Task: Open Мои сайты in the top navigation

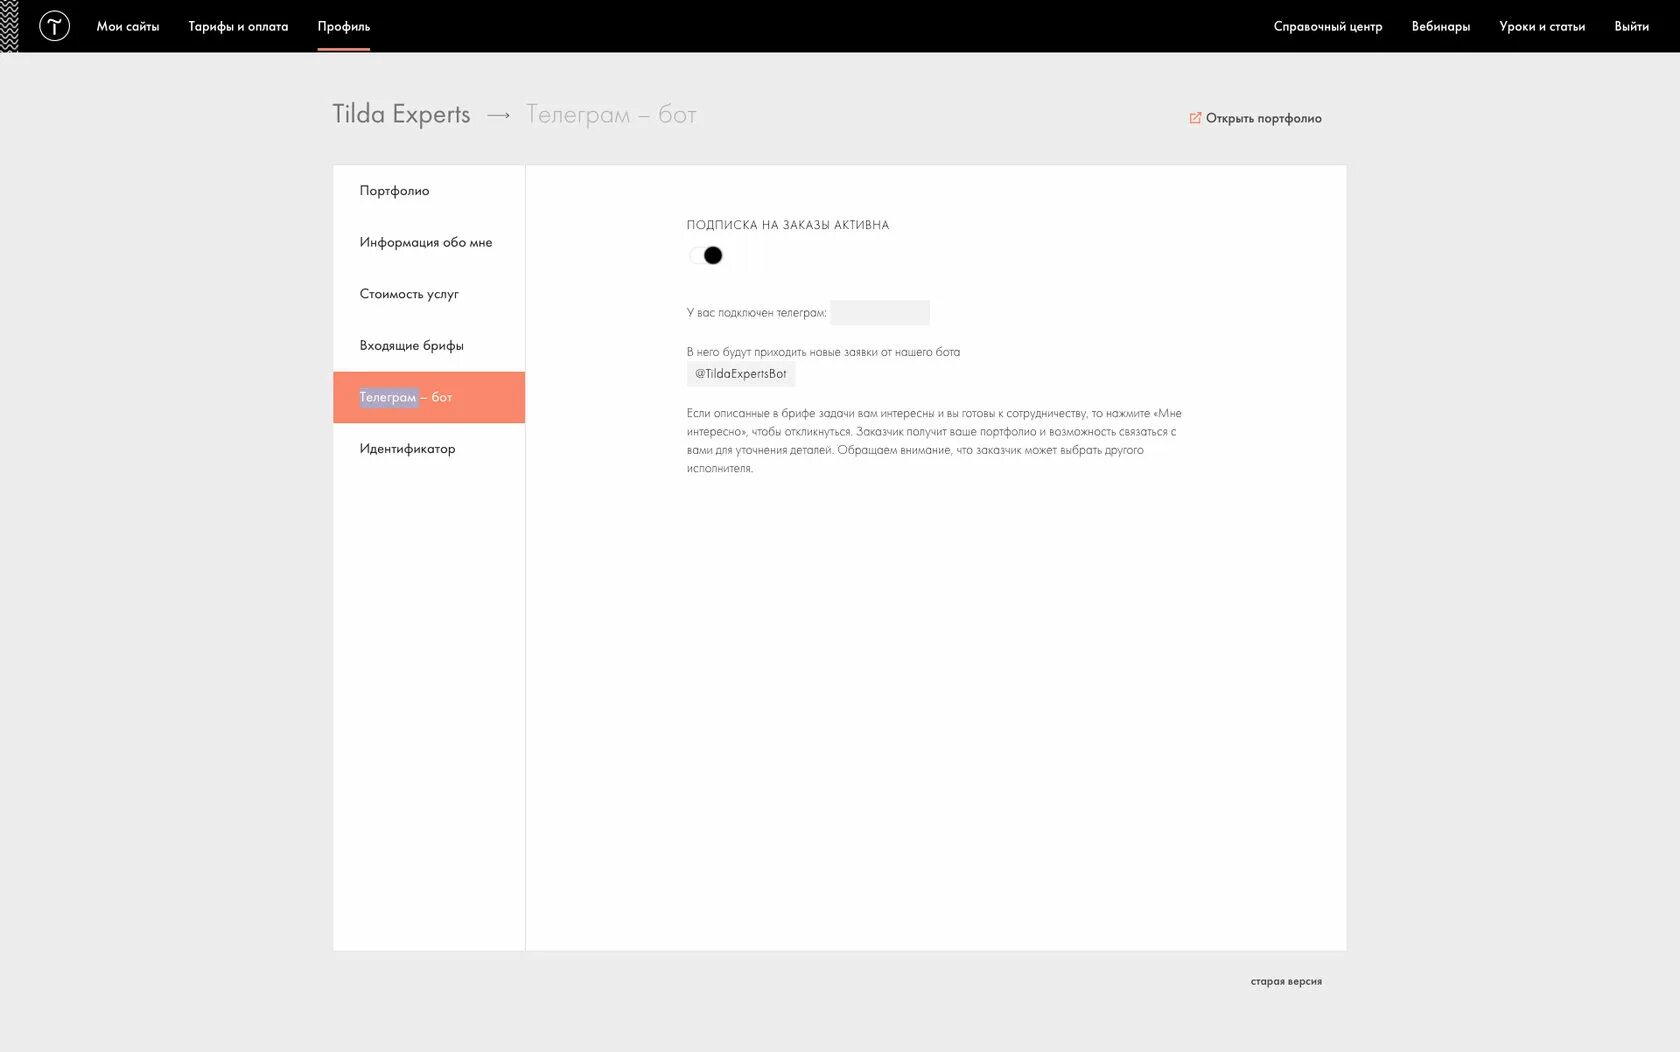Action: tap(128, 26)
